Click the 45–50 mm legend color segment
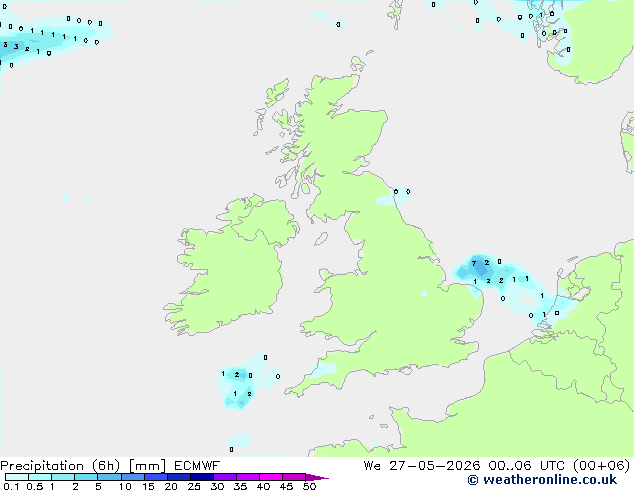The width and height of the screenshot is (634, 490). point(294,477)
